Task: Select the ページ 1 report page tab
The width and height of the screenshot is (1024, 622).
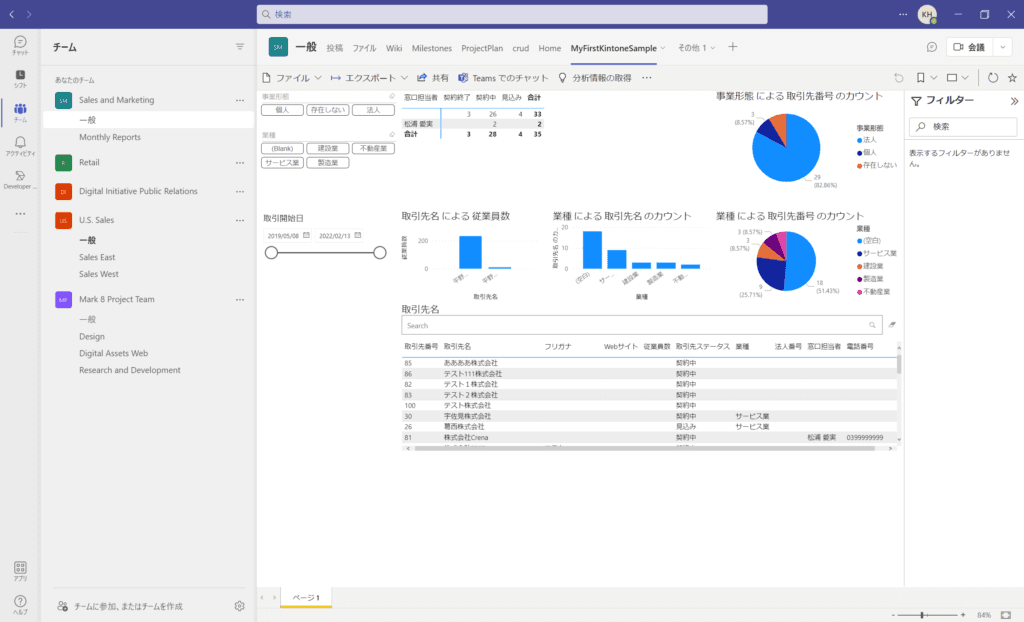Action: click(x=306, y=597)
